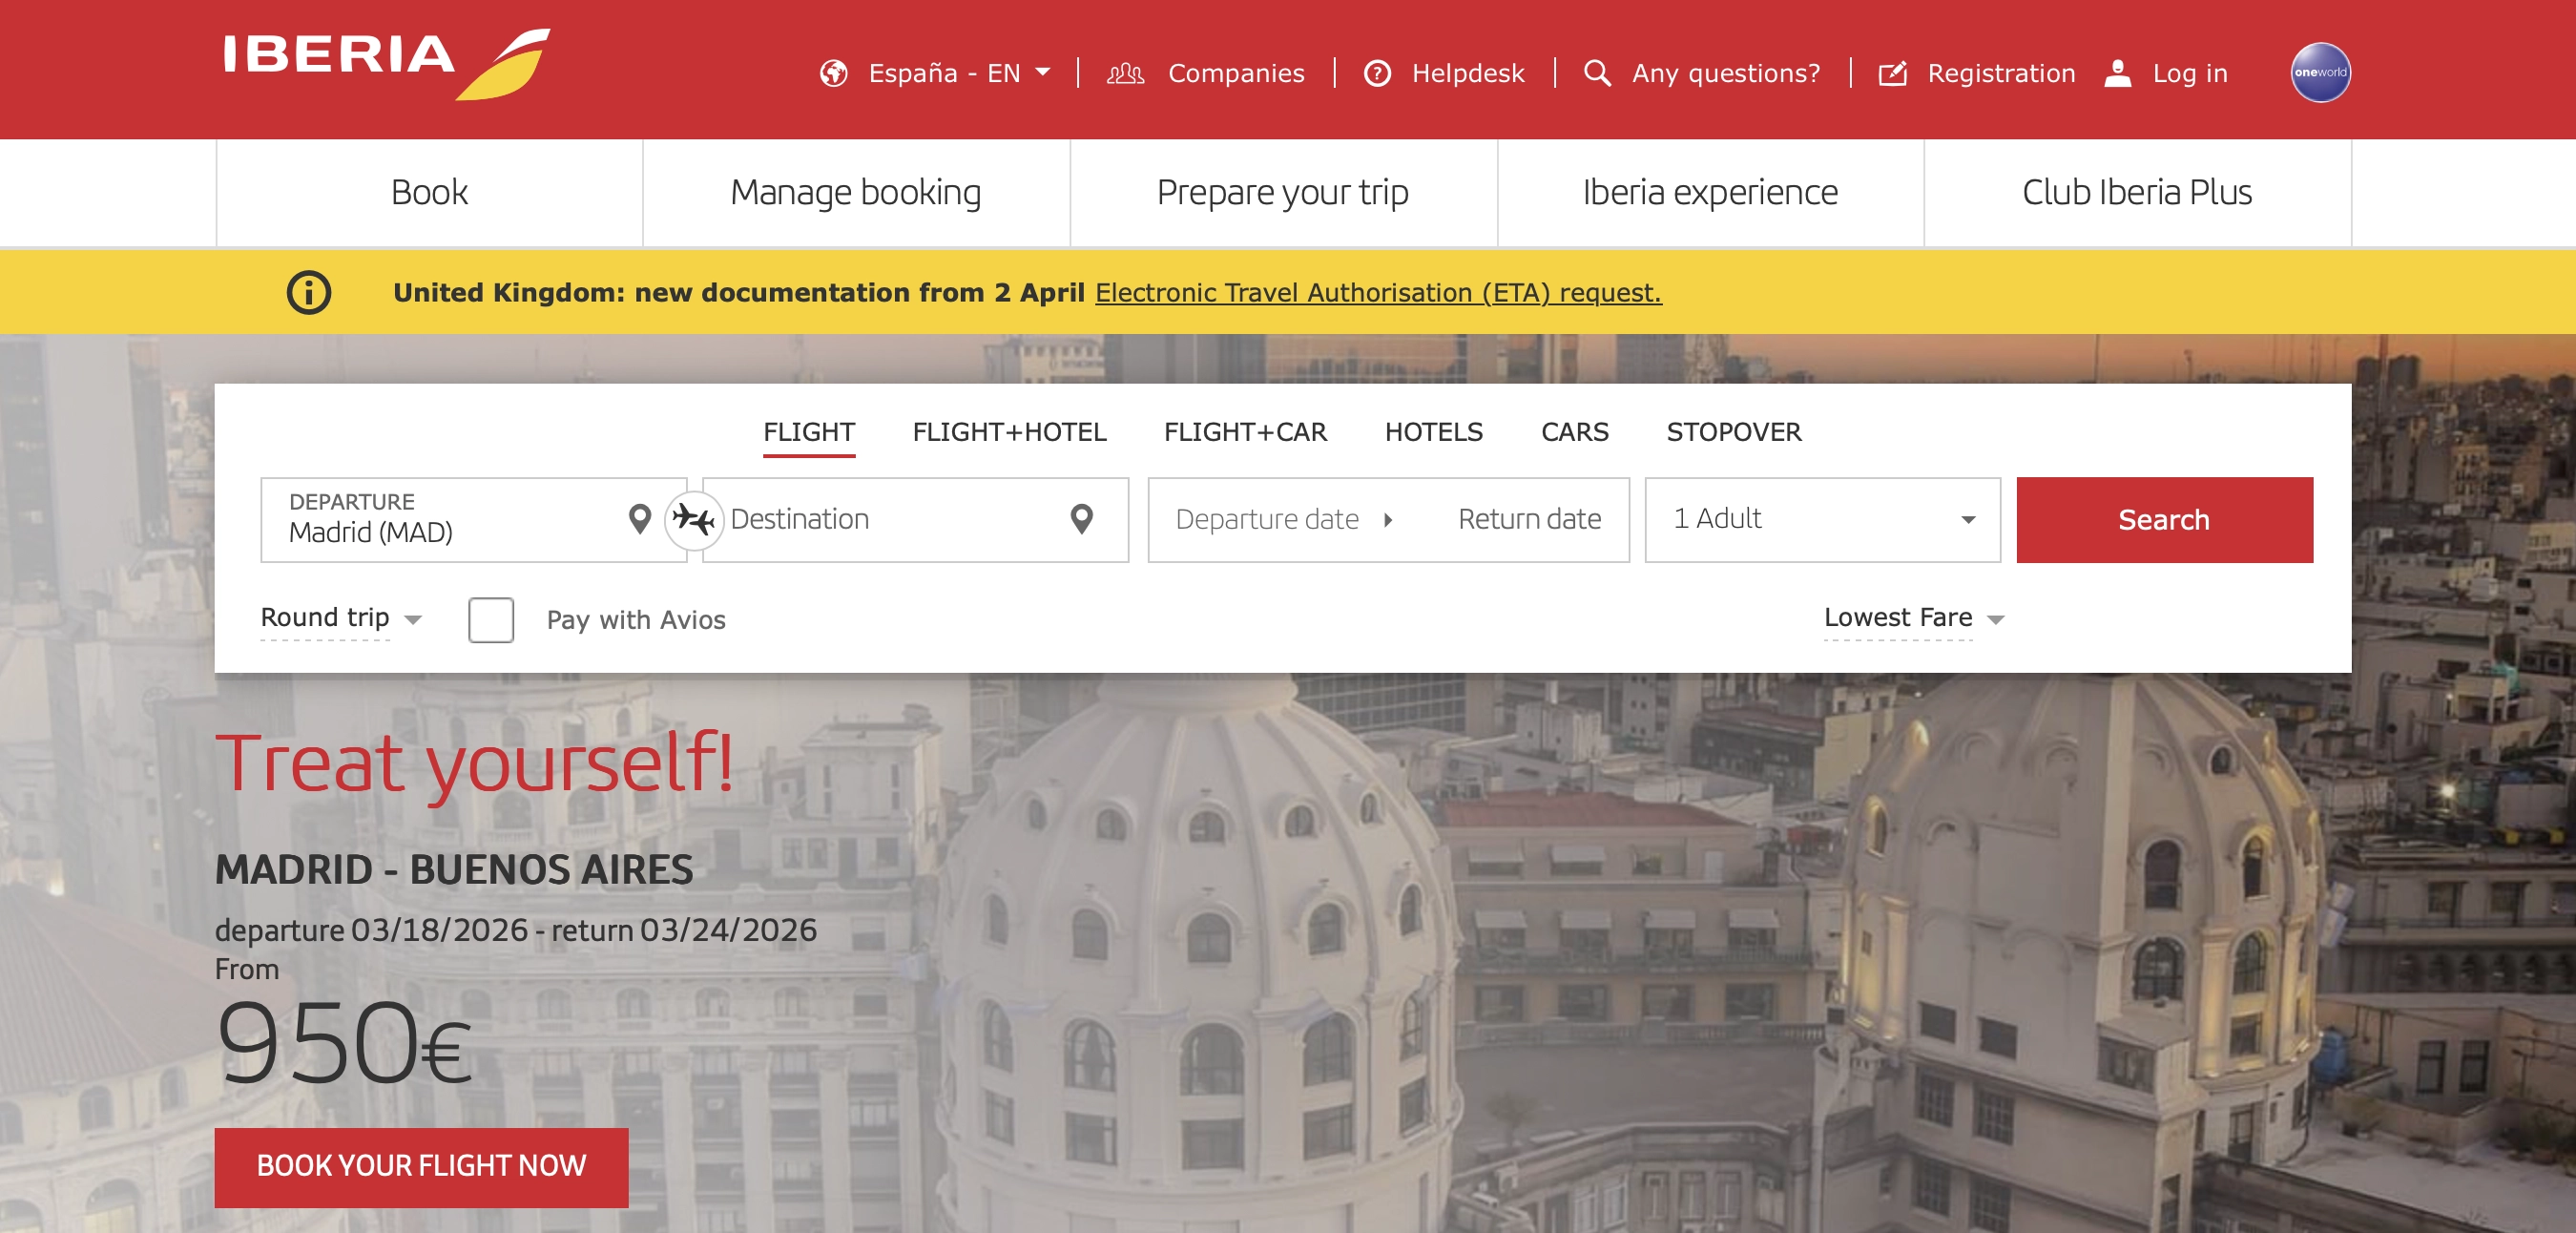2576x1233 pixels.
Task: Swap origin and destination airplane icon
Action: [x=693, y=520]
